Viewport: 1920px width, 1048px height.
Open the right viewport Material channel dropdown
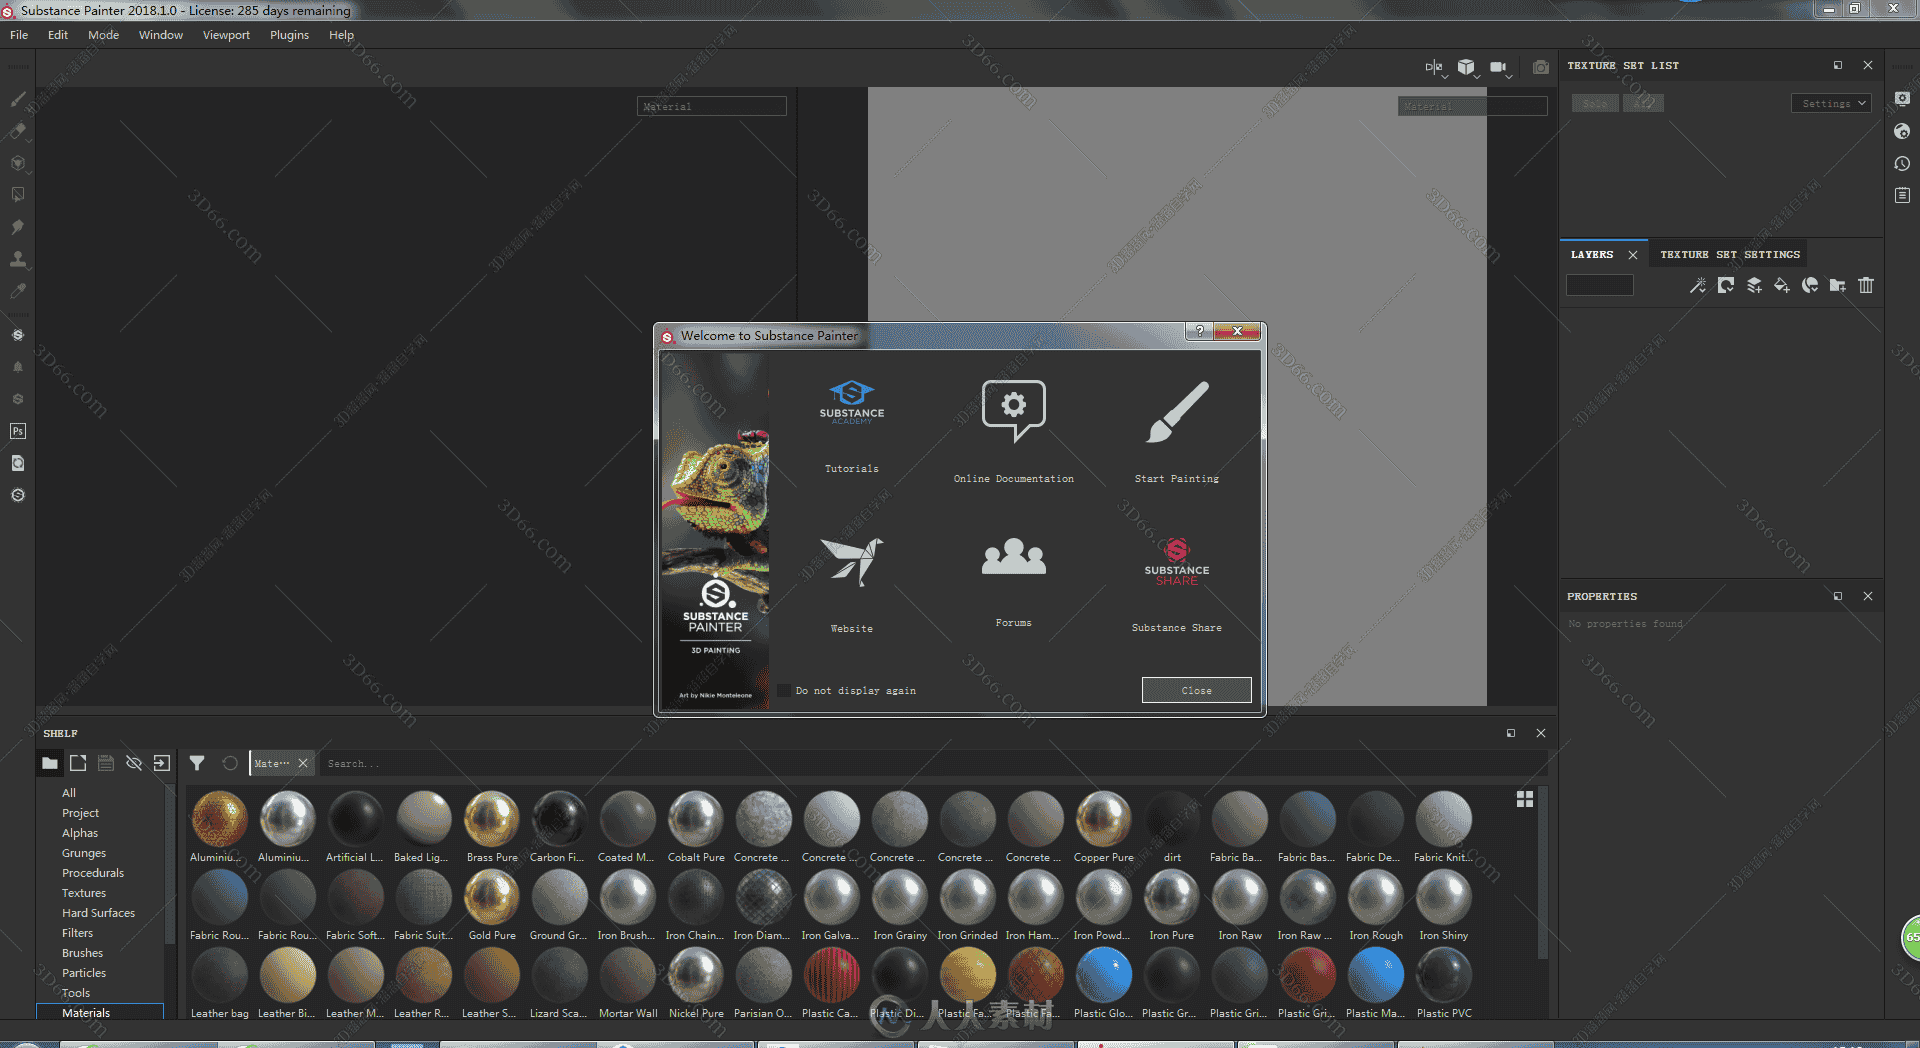[x=1473, y=106]
